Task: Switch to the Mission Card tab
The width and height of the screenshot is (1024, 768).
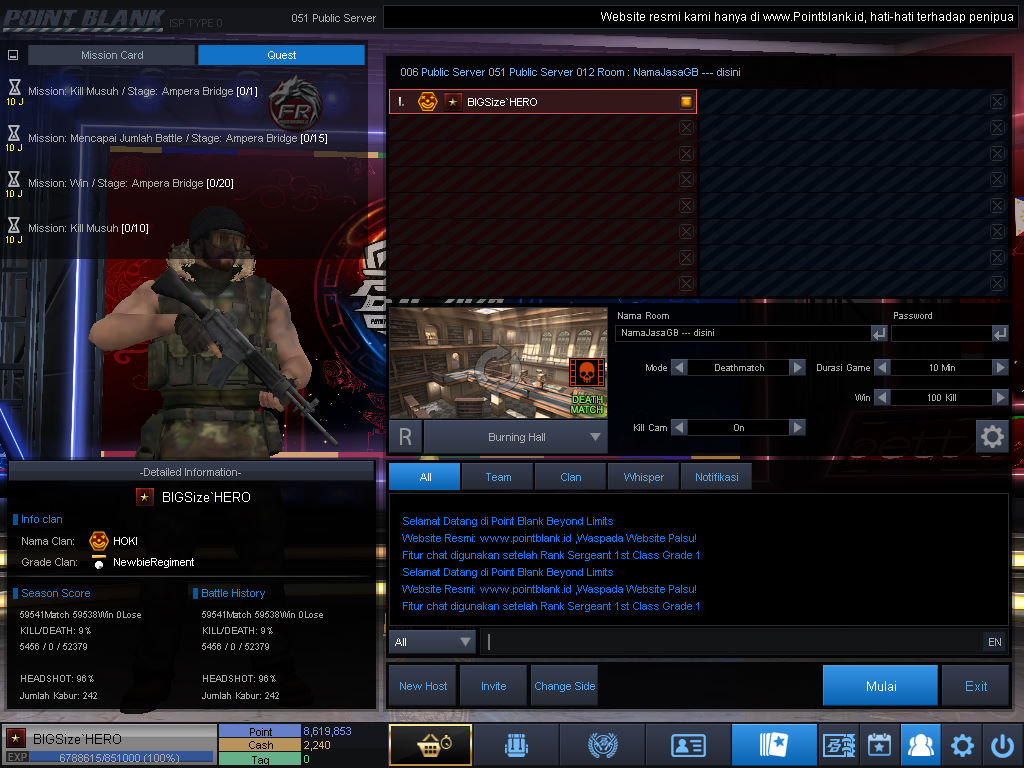Action: pyautogui.click(x=112, y=55)
